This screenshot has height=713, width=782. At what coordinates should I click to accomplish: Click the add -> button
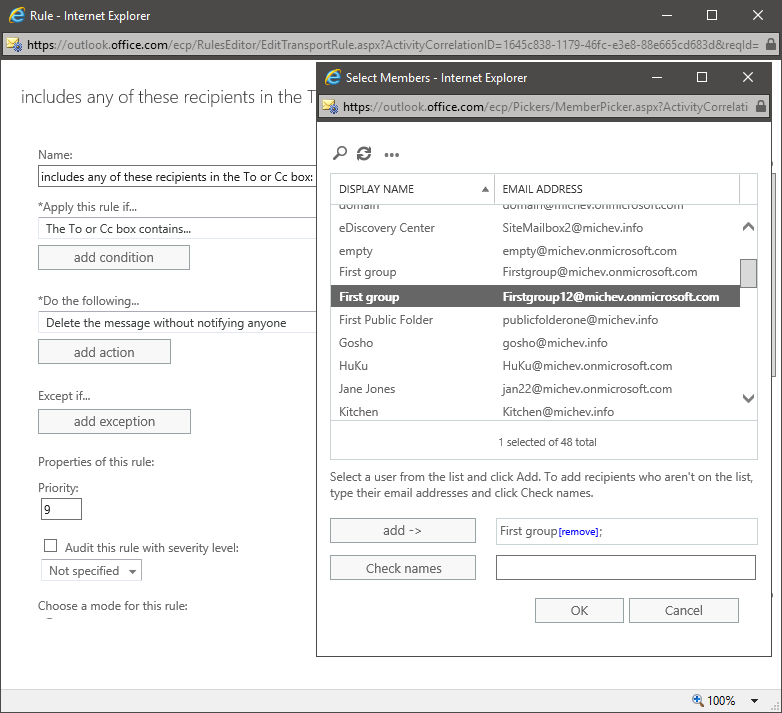(403, 531)
